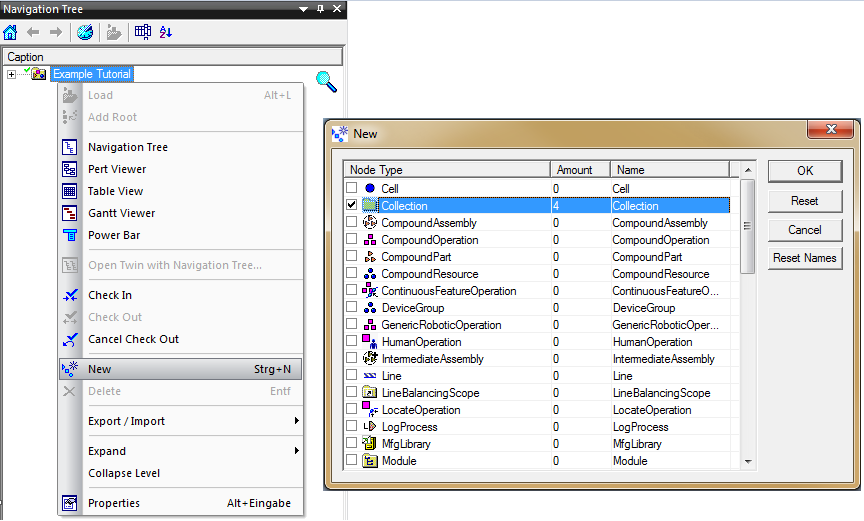The height and width of the screenshot is (521, 864).
Task: Choose Check In from context menu
Action: pyautogui.click(x=181, y=296)
